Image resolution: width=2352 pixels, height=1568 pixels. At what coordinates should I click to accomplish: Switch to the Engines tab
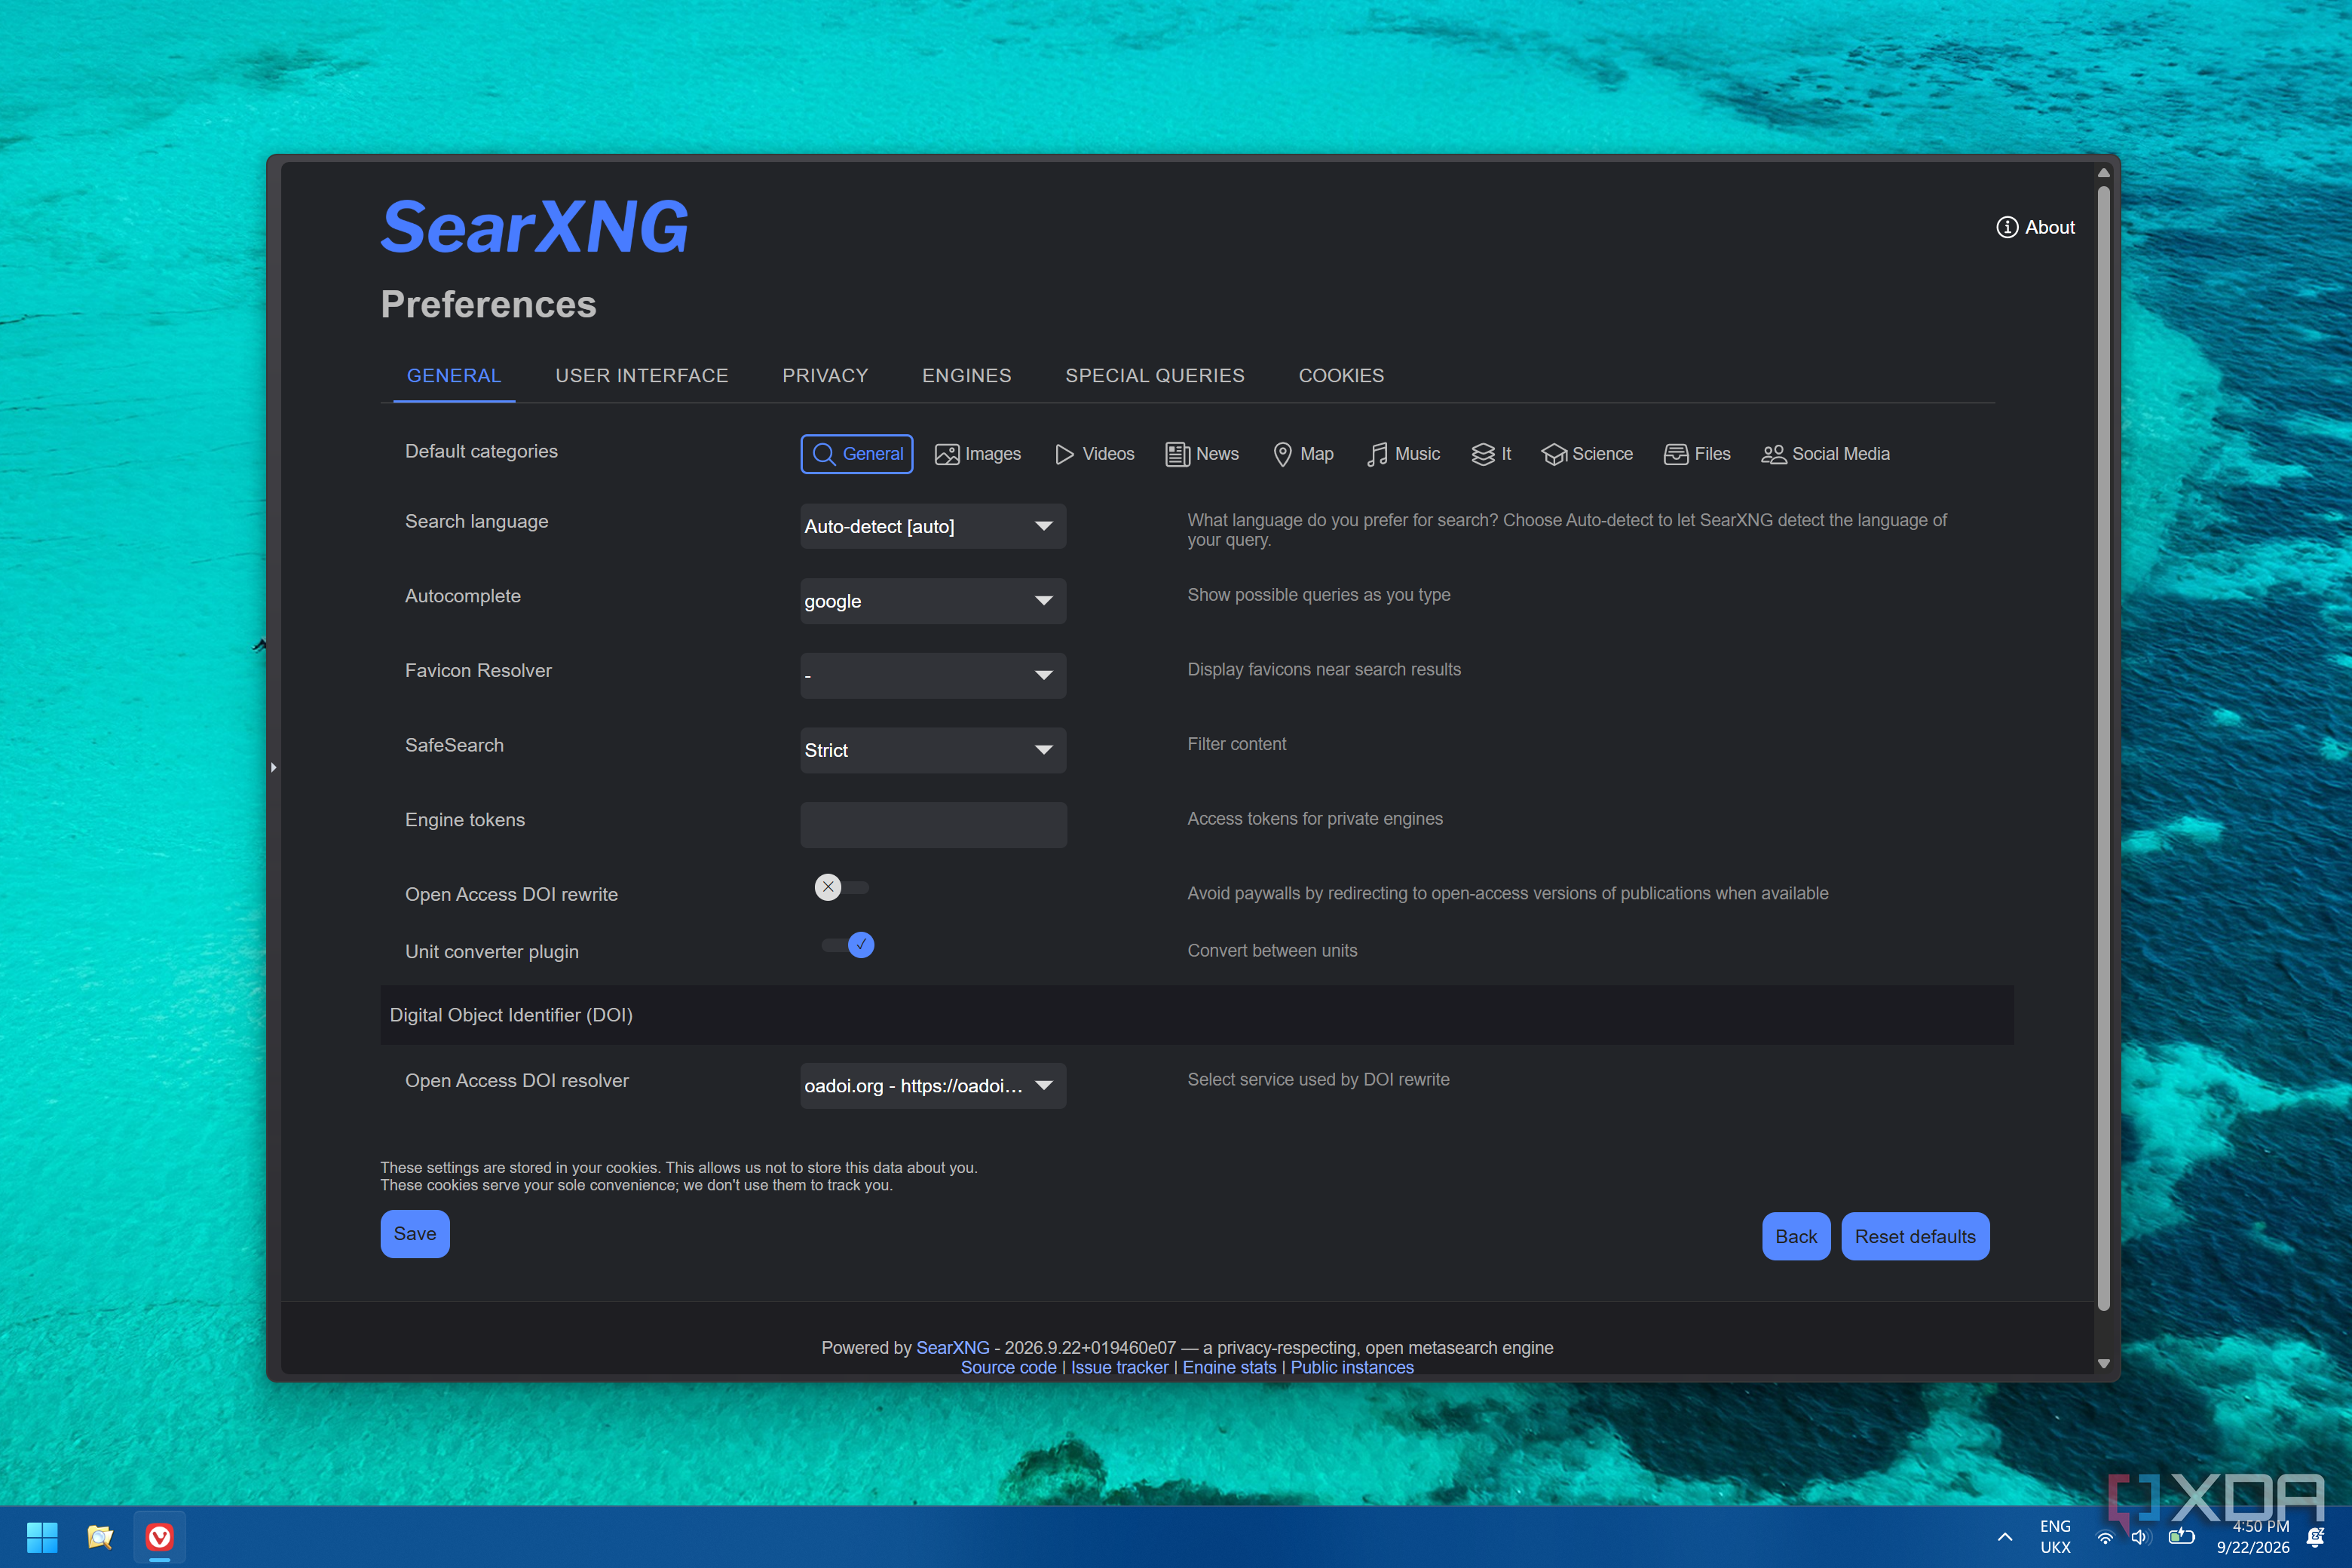click(x=966, y=375)
